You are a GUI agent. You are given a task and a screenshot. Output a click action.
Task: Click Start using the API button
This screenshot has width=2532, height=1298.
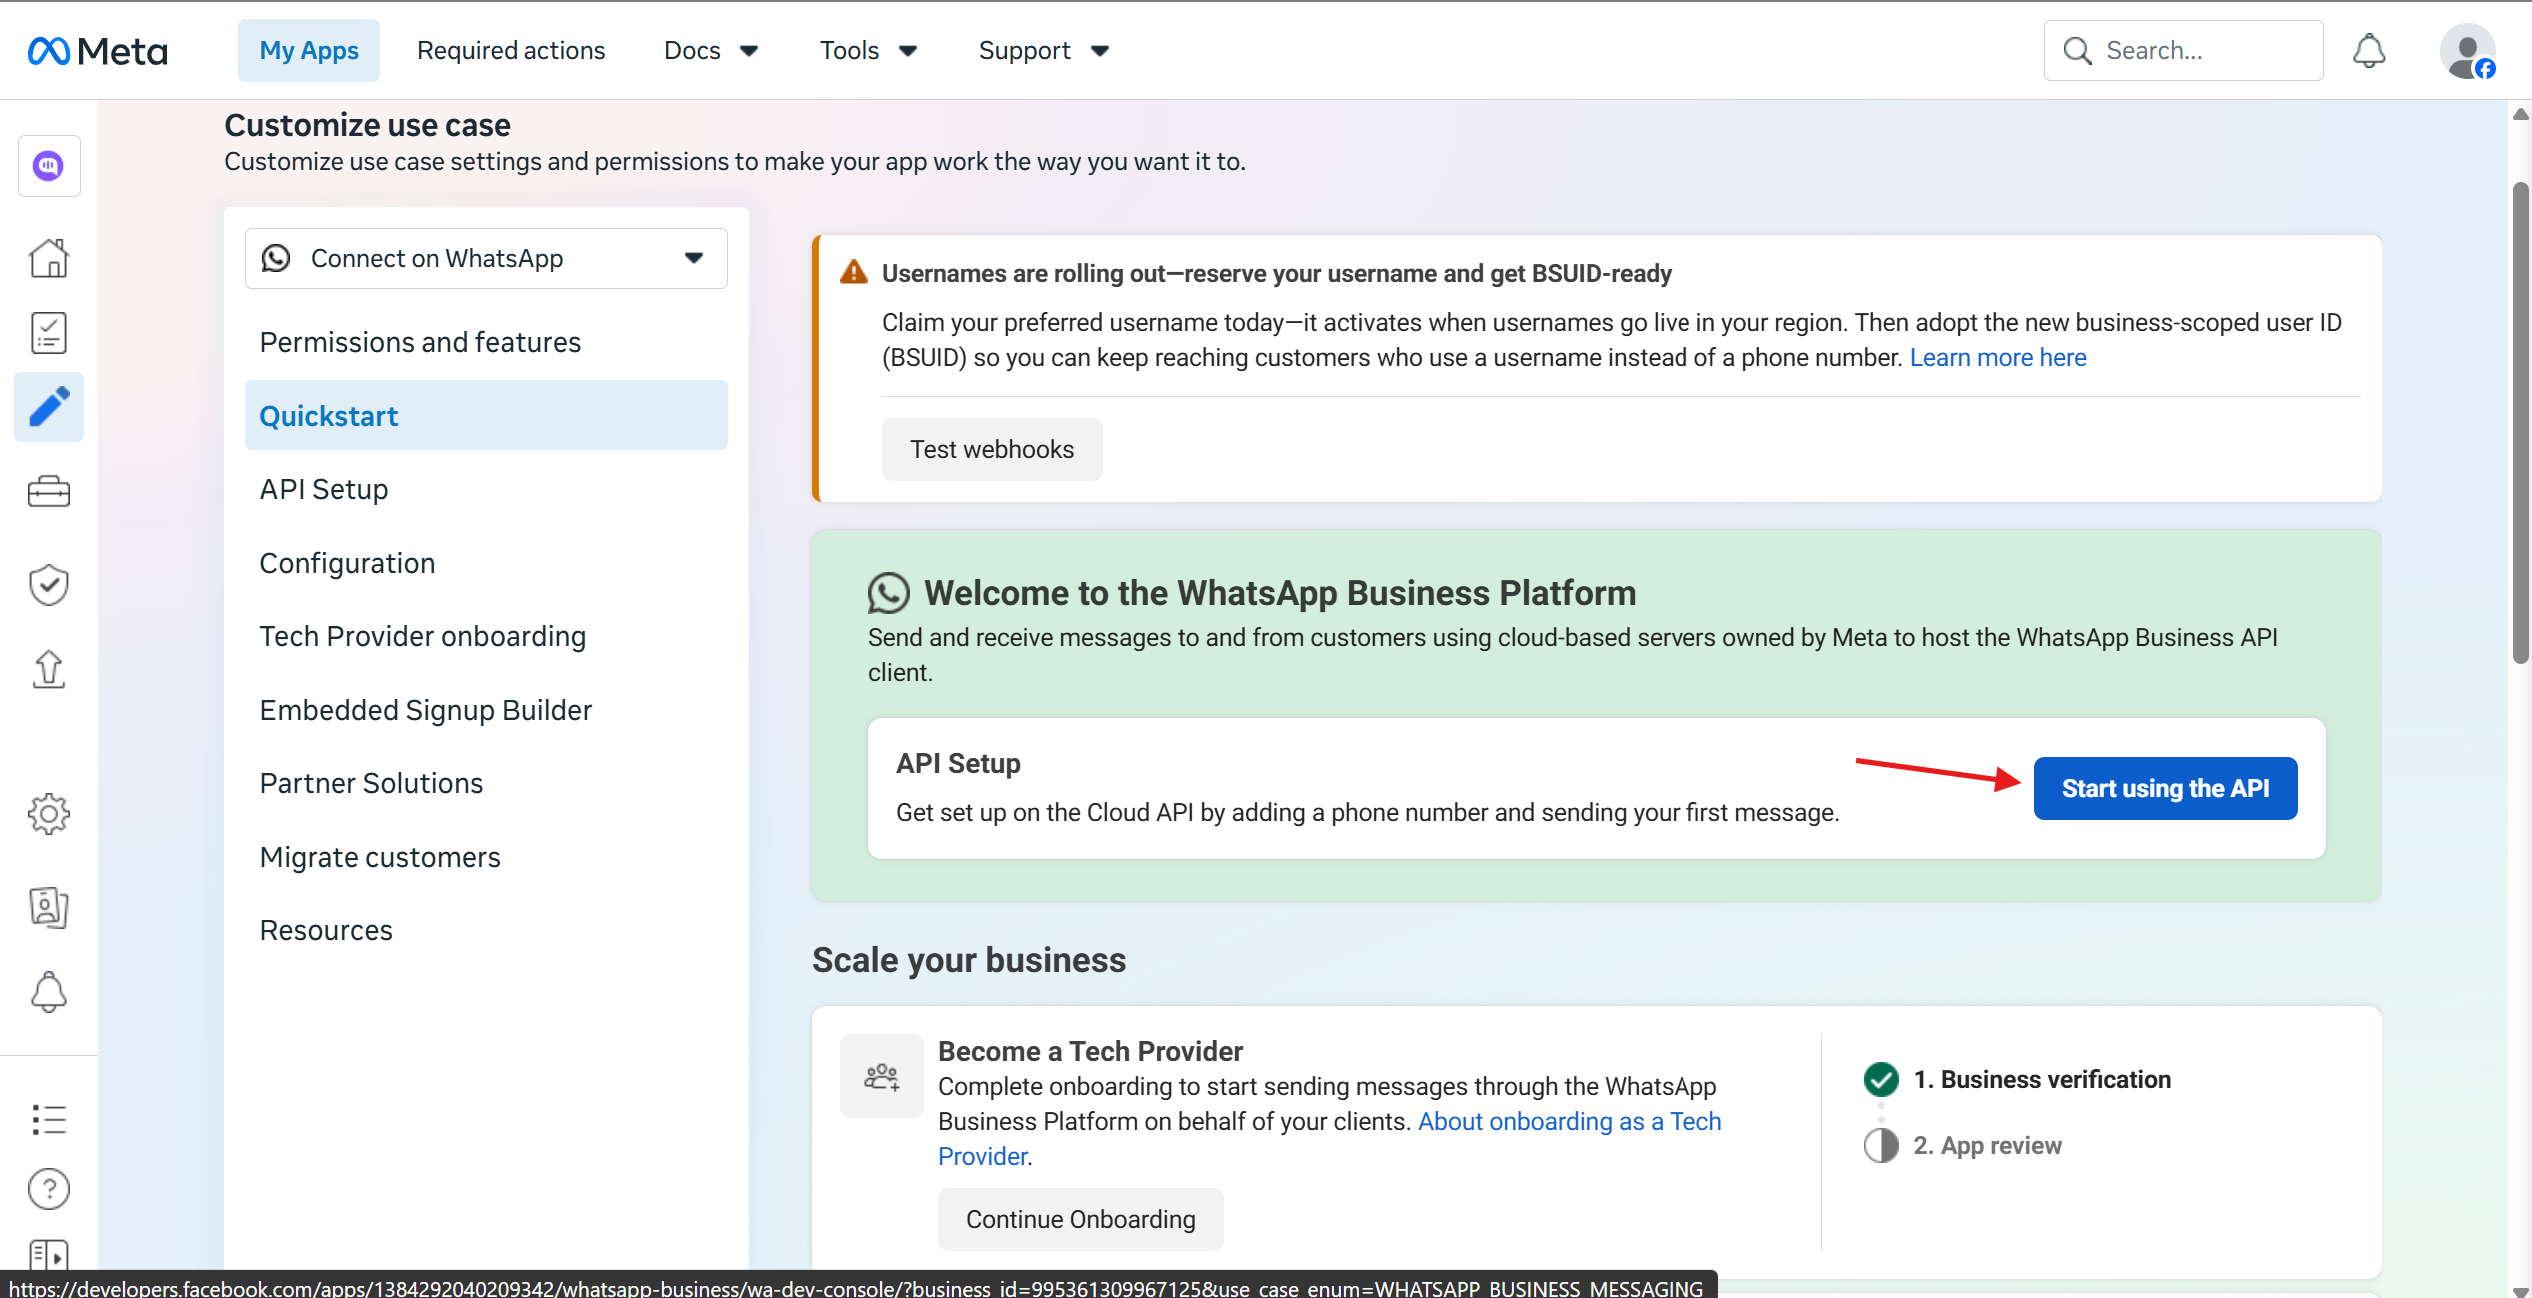pos(2165,788)
